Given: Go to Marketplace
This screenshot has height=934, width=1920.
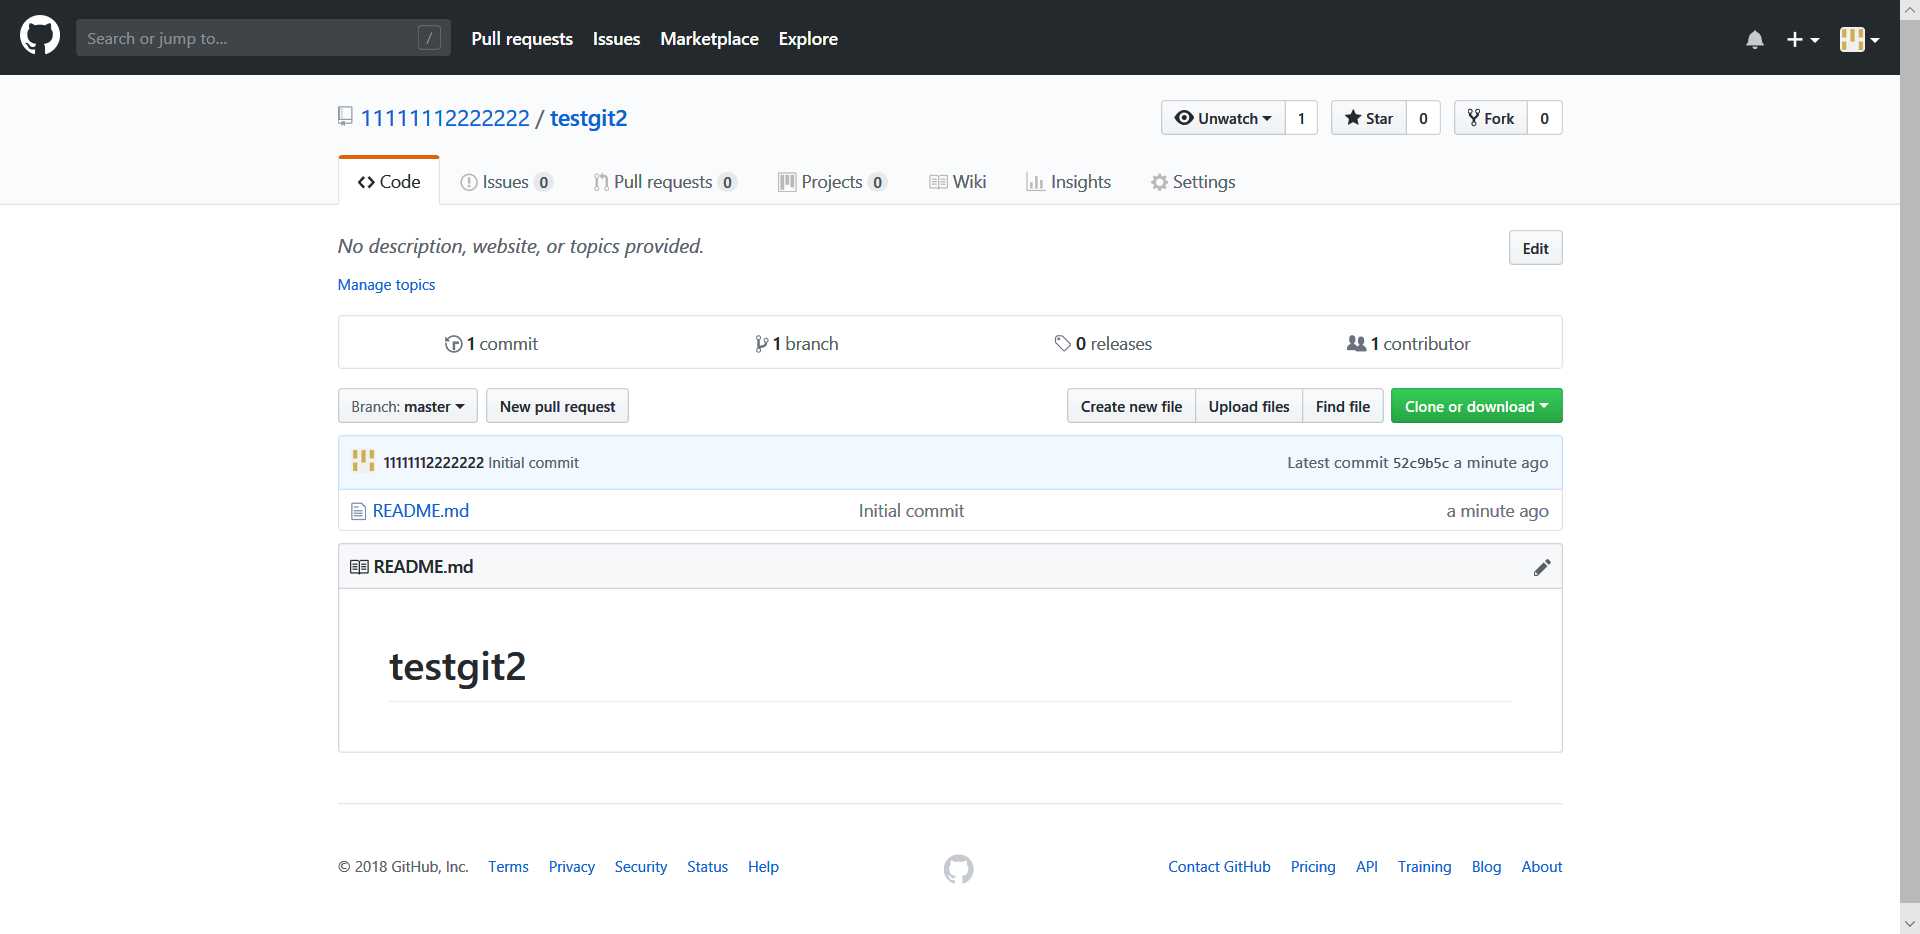Looking at the screenshot, I should point(709,39).
